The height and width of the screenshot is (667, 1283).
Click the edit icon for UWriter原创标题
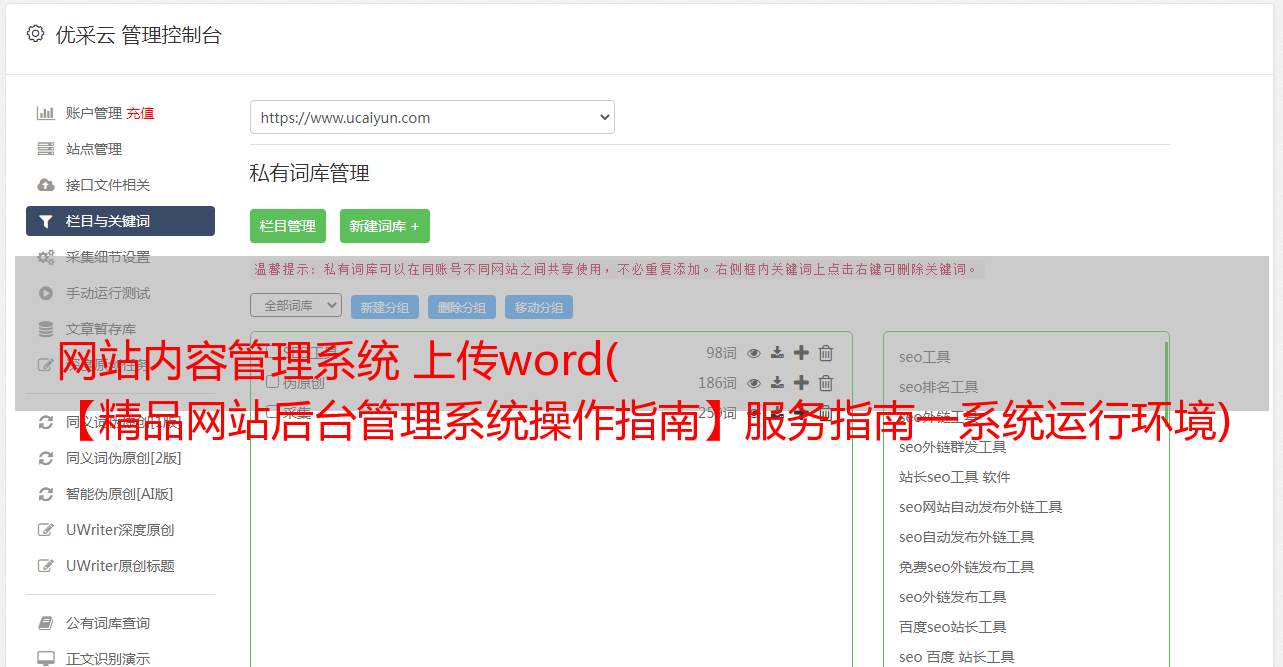pos(45,566)
